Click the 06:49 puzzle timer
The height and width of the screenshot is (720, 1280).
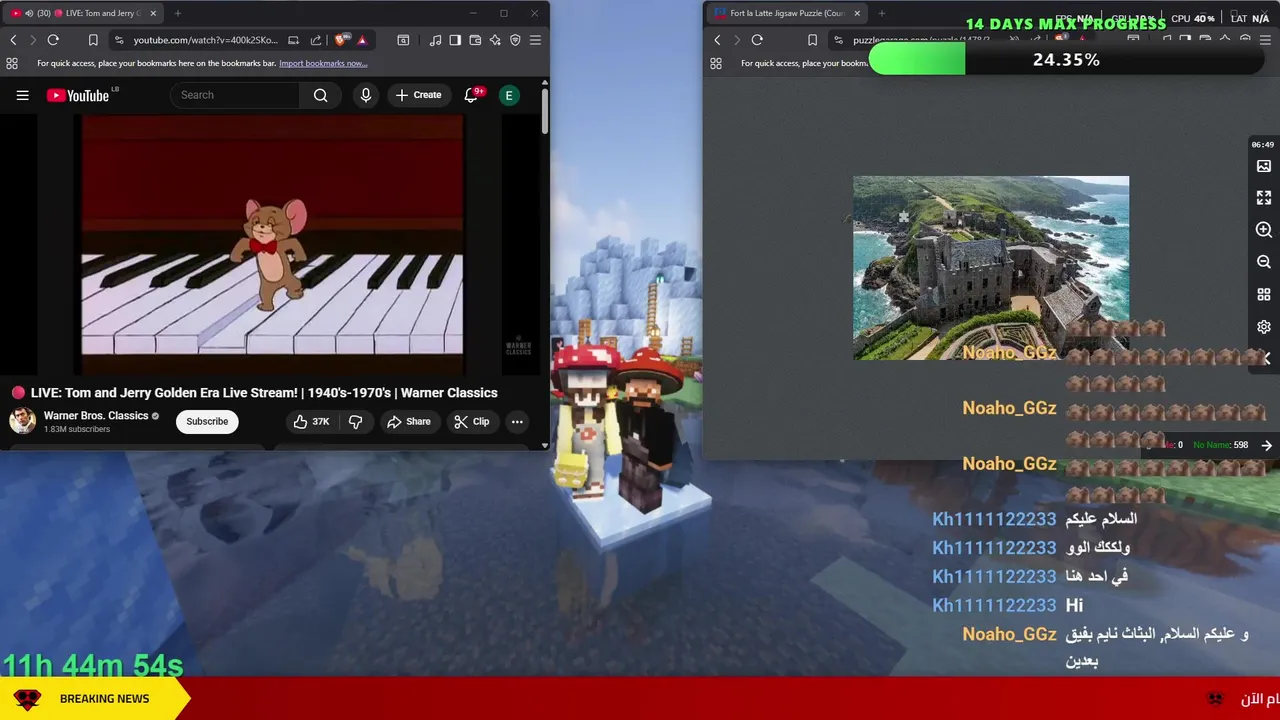point(1263,145)
